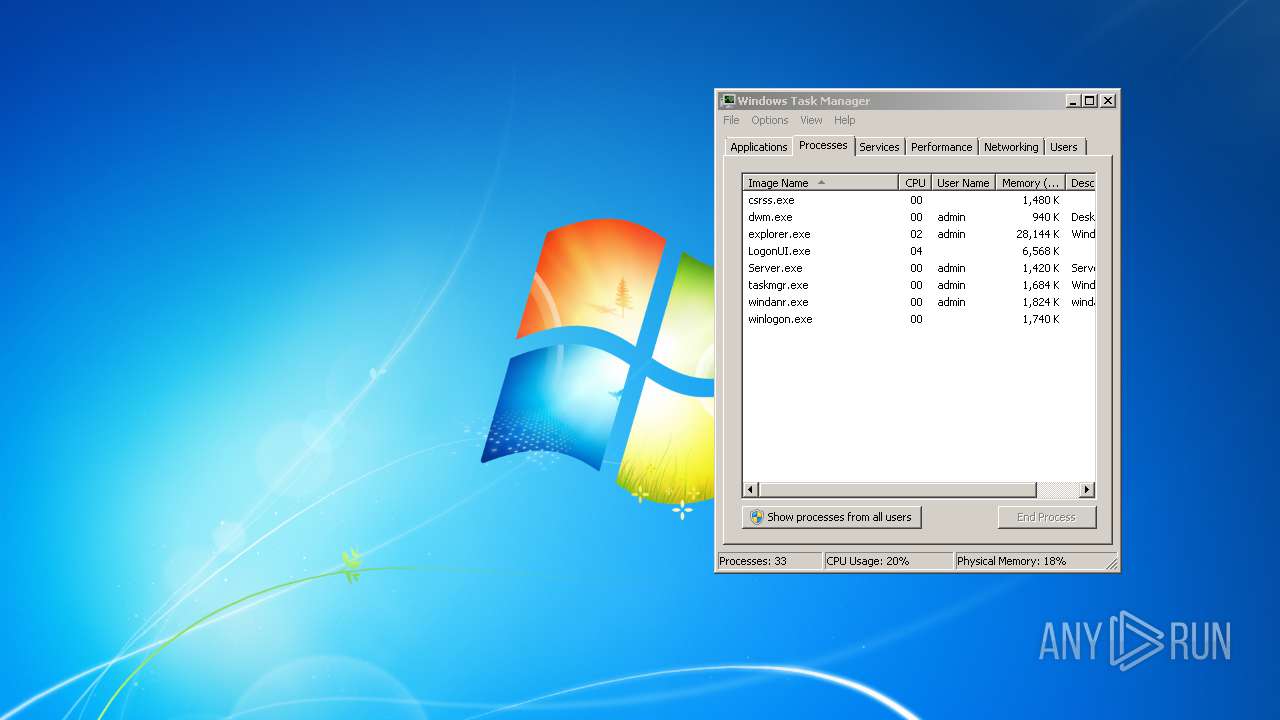Switch to the Users tab

(1064, 147)
